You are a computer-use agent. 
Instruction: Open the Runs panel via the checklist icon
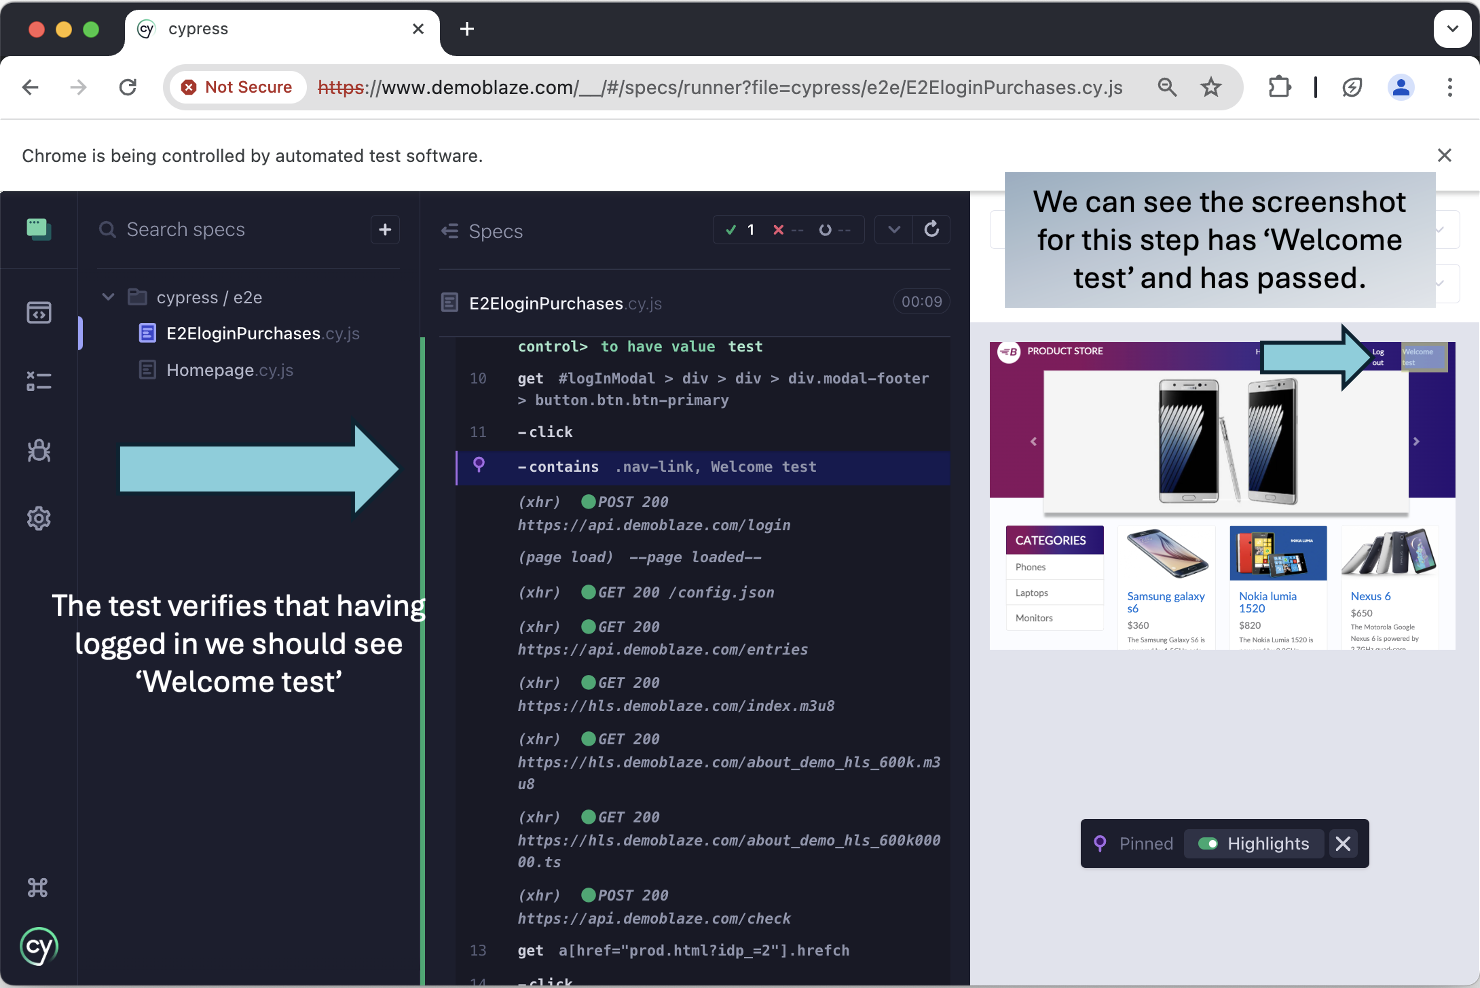[x=39, y=381]
